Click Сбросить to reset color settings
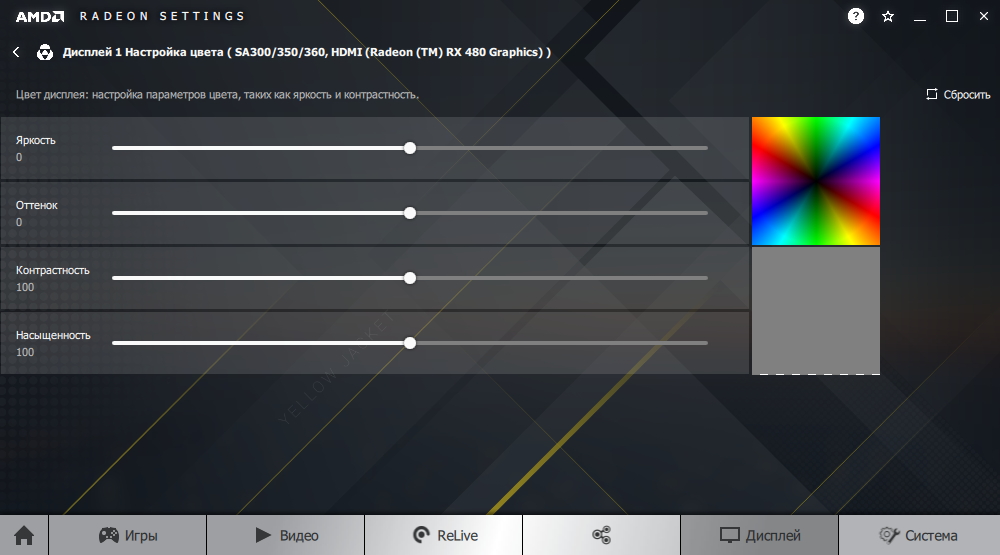1000x555 pixels. click(958, 94)
